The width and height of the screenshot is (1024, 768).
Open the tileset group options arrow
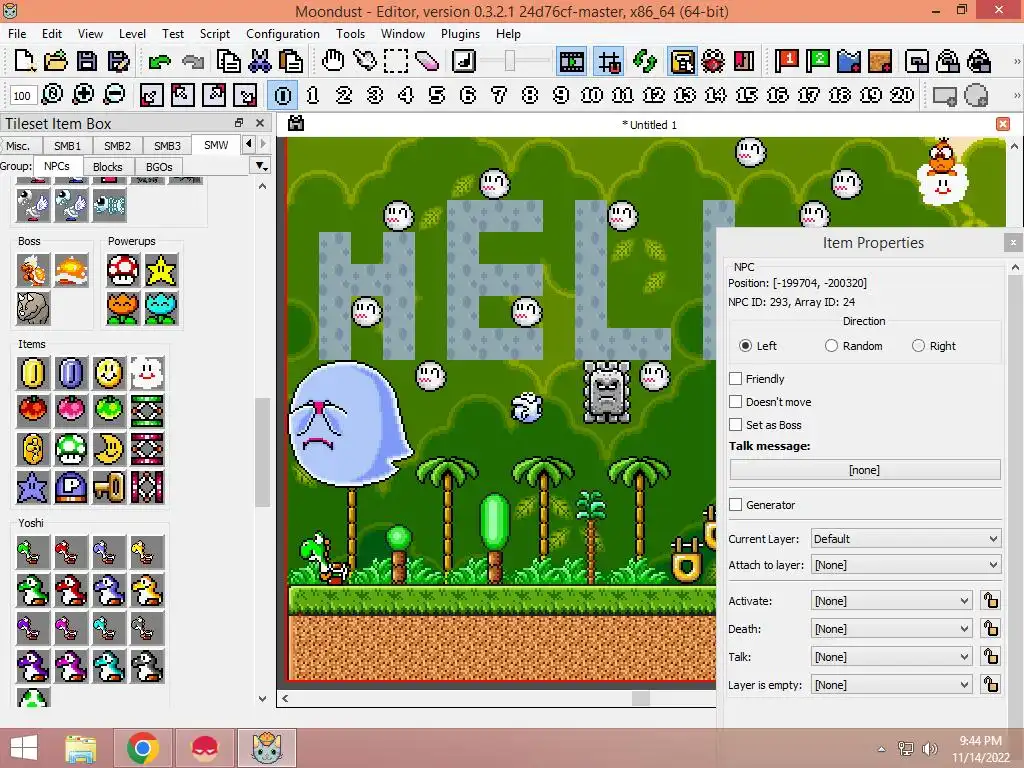(x=261, y=167)
